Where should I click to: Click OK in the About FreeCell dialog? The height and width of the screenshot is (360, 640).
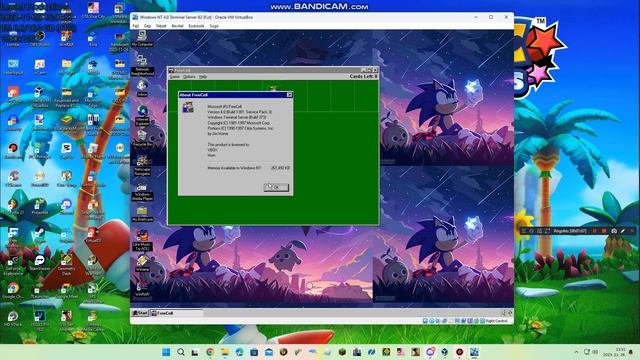[276, 187]
